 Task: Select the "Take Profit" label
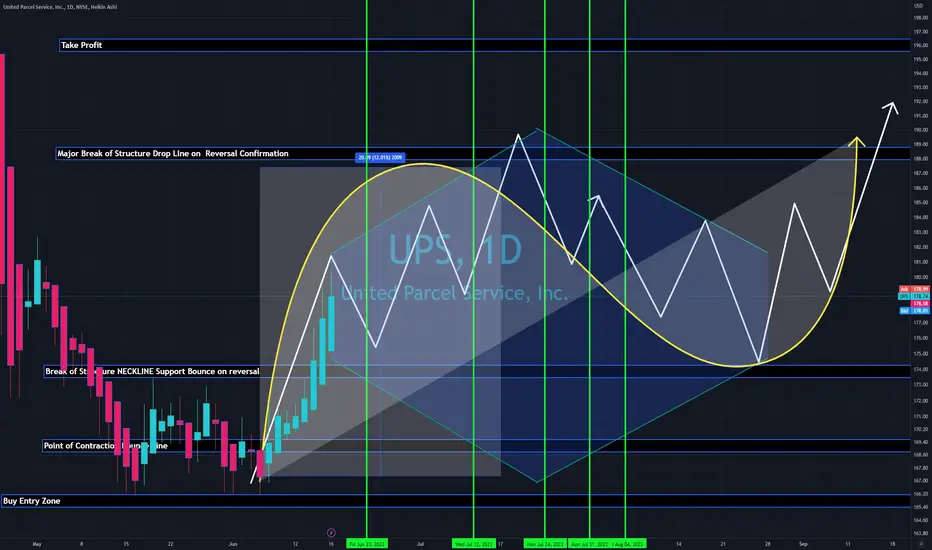tap(81, 45)
